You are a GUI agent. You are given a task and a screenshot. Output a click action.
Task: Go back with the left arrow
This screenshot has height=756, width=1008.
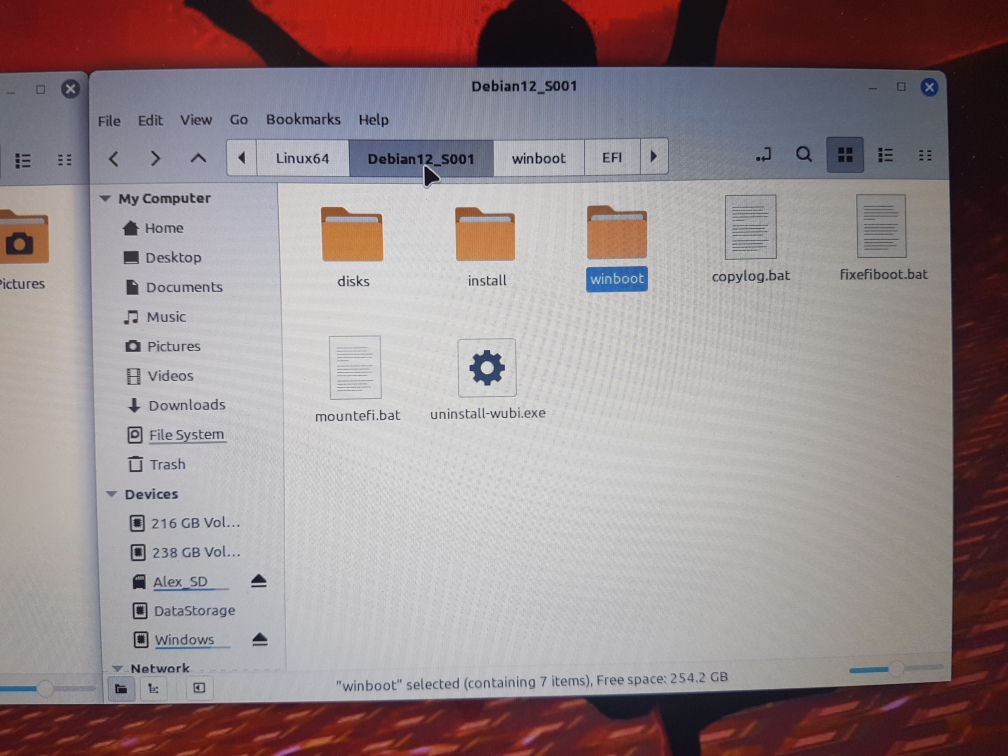point(114,158)
